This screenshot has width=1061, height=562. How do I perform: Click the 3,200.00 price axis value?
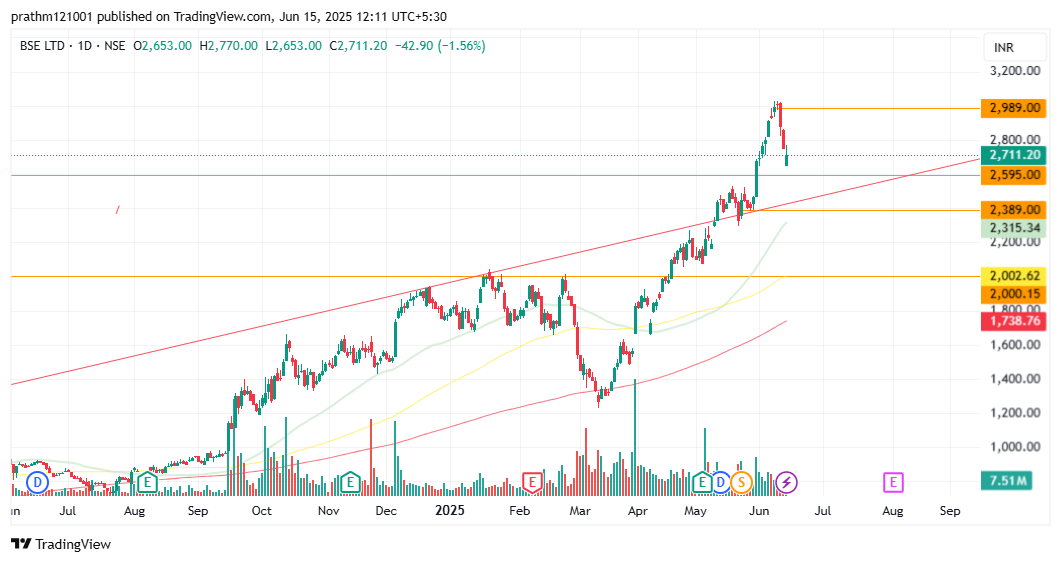(x=1015, y=70)
